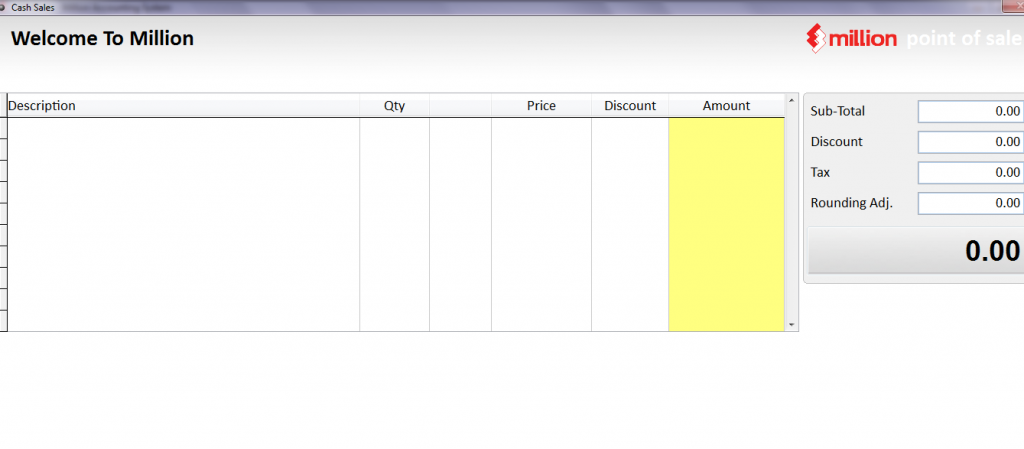Click the Cash Sales title bar icon
Viewport: 1024px width, 449px height.
(x=4, y=7)
